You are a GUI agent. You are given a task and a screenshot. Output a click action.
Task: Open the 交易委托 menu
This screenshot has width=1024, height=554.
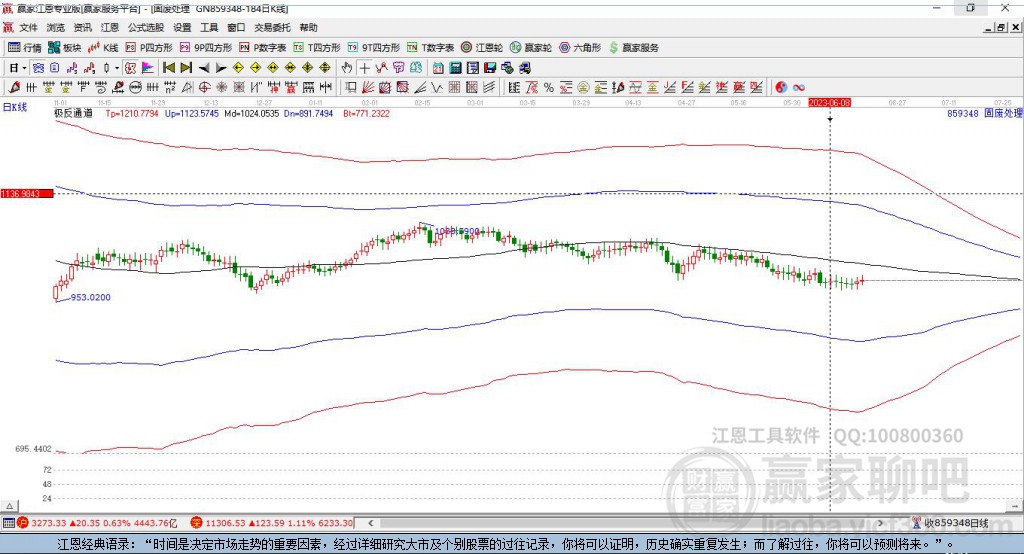272,27
